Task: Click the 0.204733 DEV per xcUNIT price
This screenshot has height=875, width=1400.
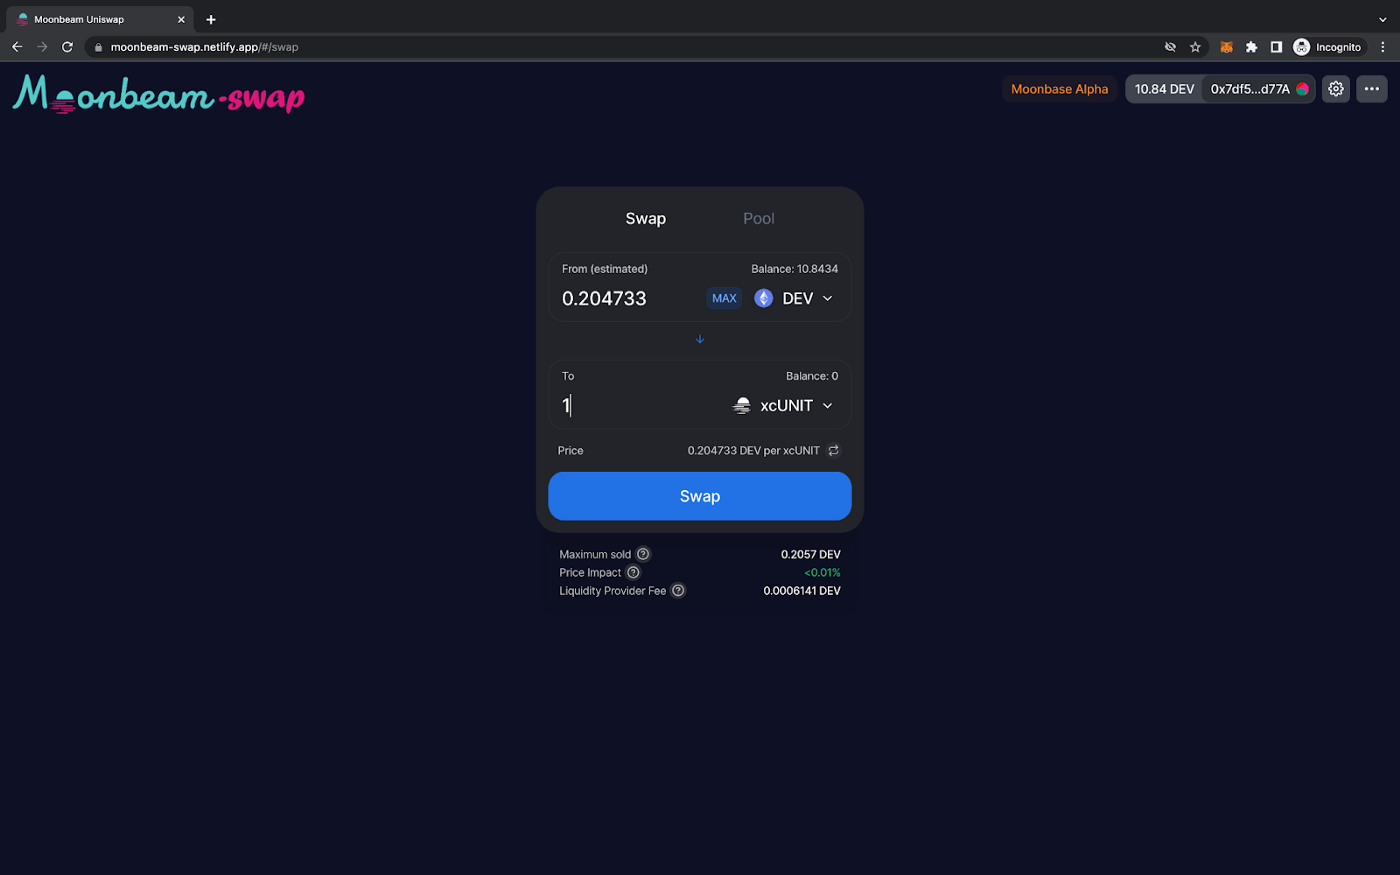Action: pos(754,450)
